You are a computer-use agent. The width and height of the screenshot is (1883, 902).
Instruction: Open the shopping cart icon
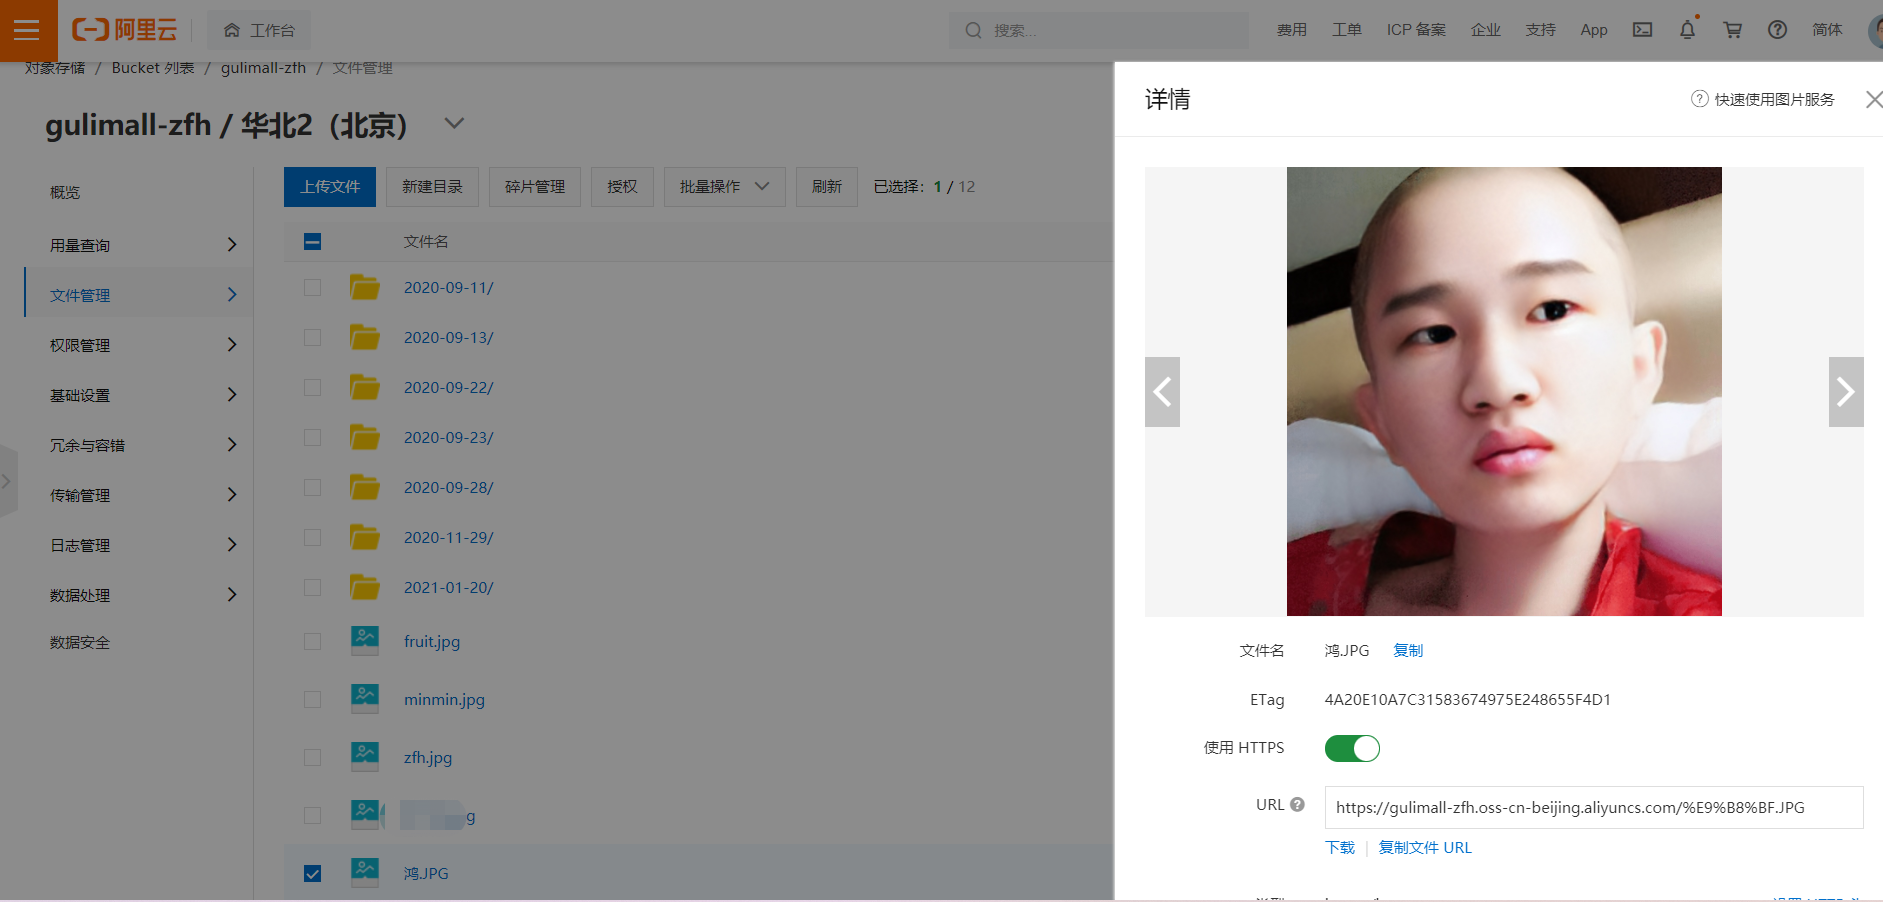pos(1732,30)
